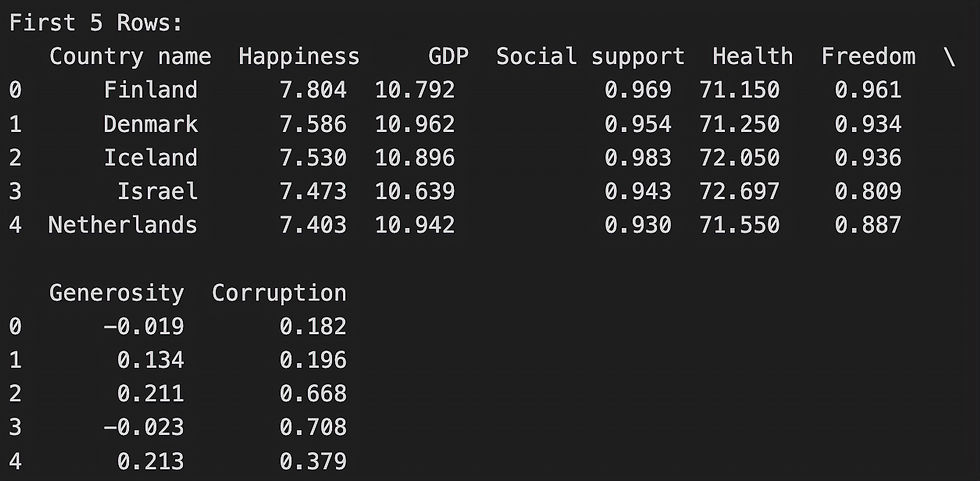Click the 'Iceland' country entry
The height and width of the screenshot is (481, 980).
(x=150, y=158)
